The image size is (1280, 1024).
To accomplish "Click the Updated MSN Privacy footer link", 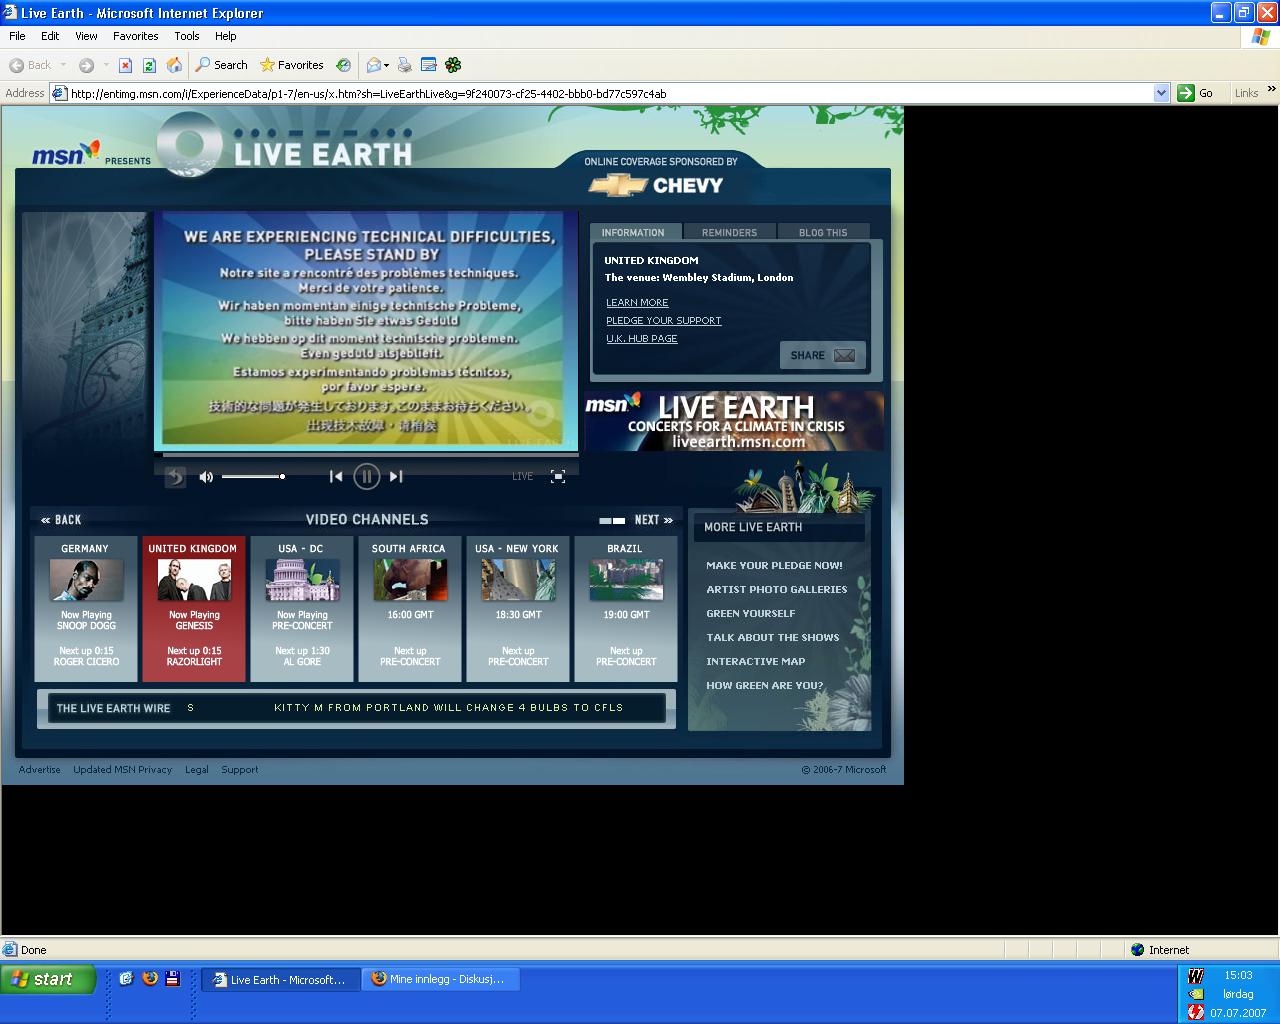I will click(122, 769).
